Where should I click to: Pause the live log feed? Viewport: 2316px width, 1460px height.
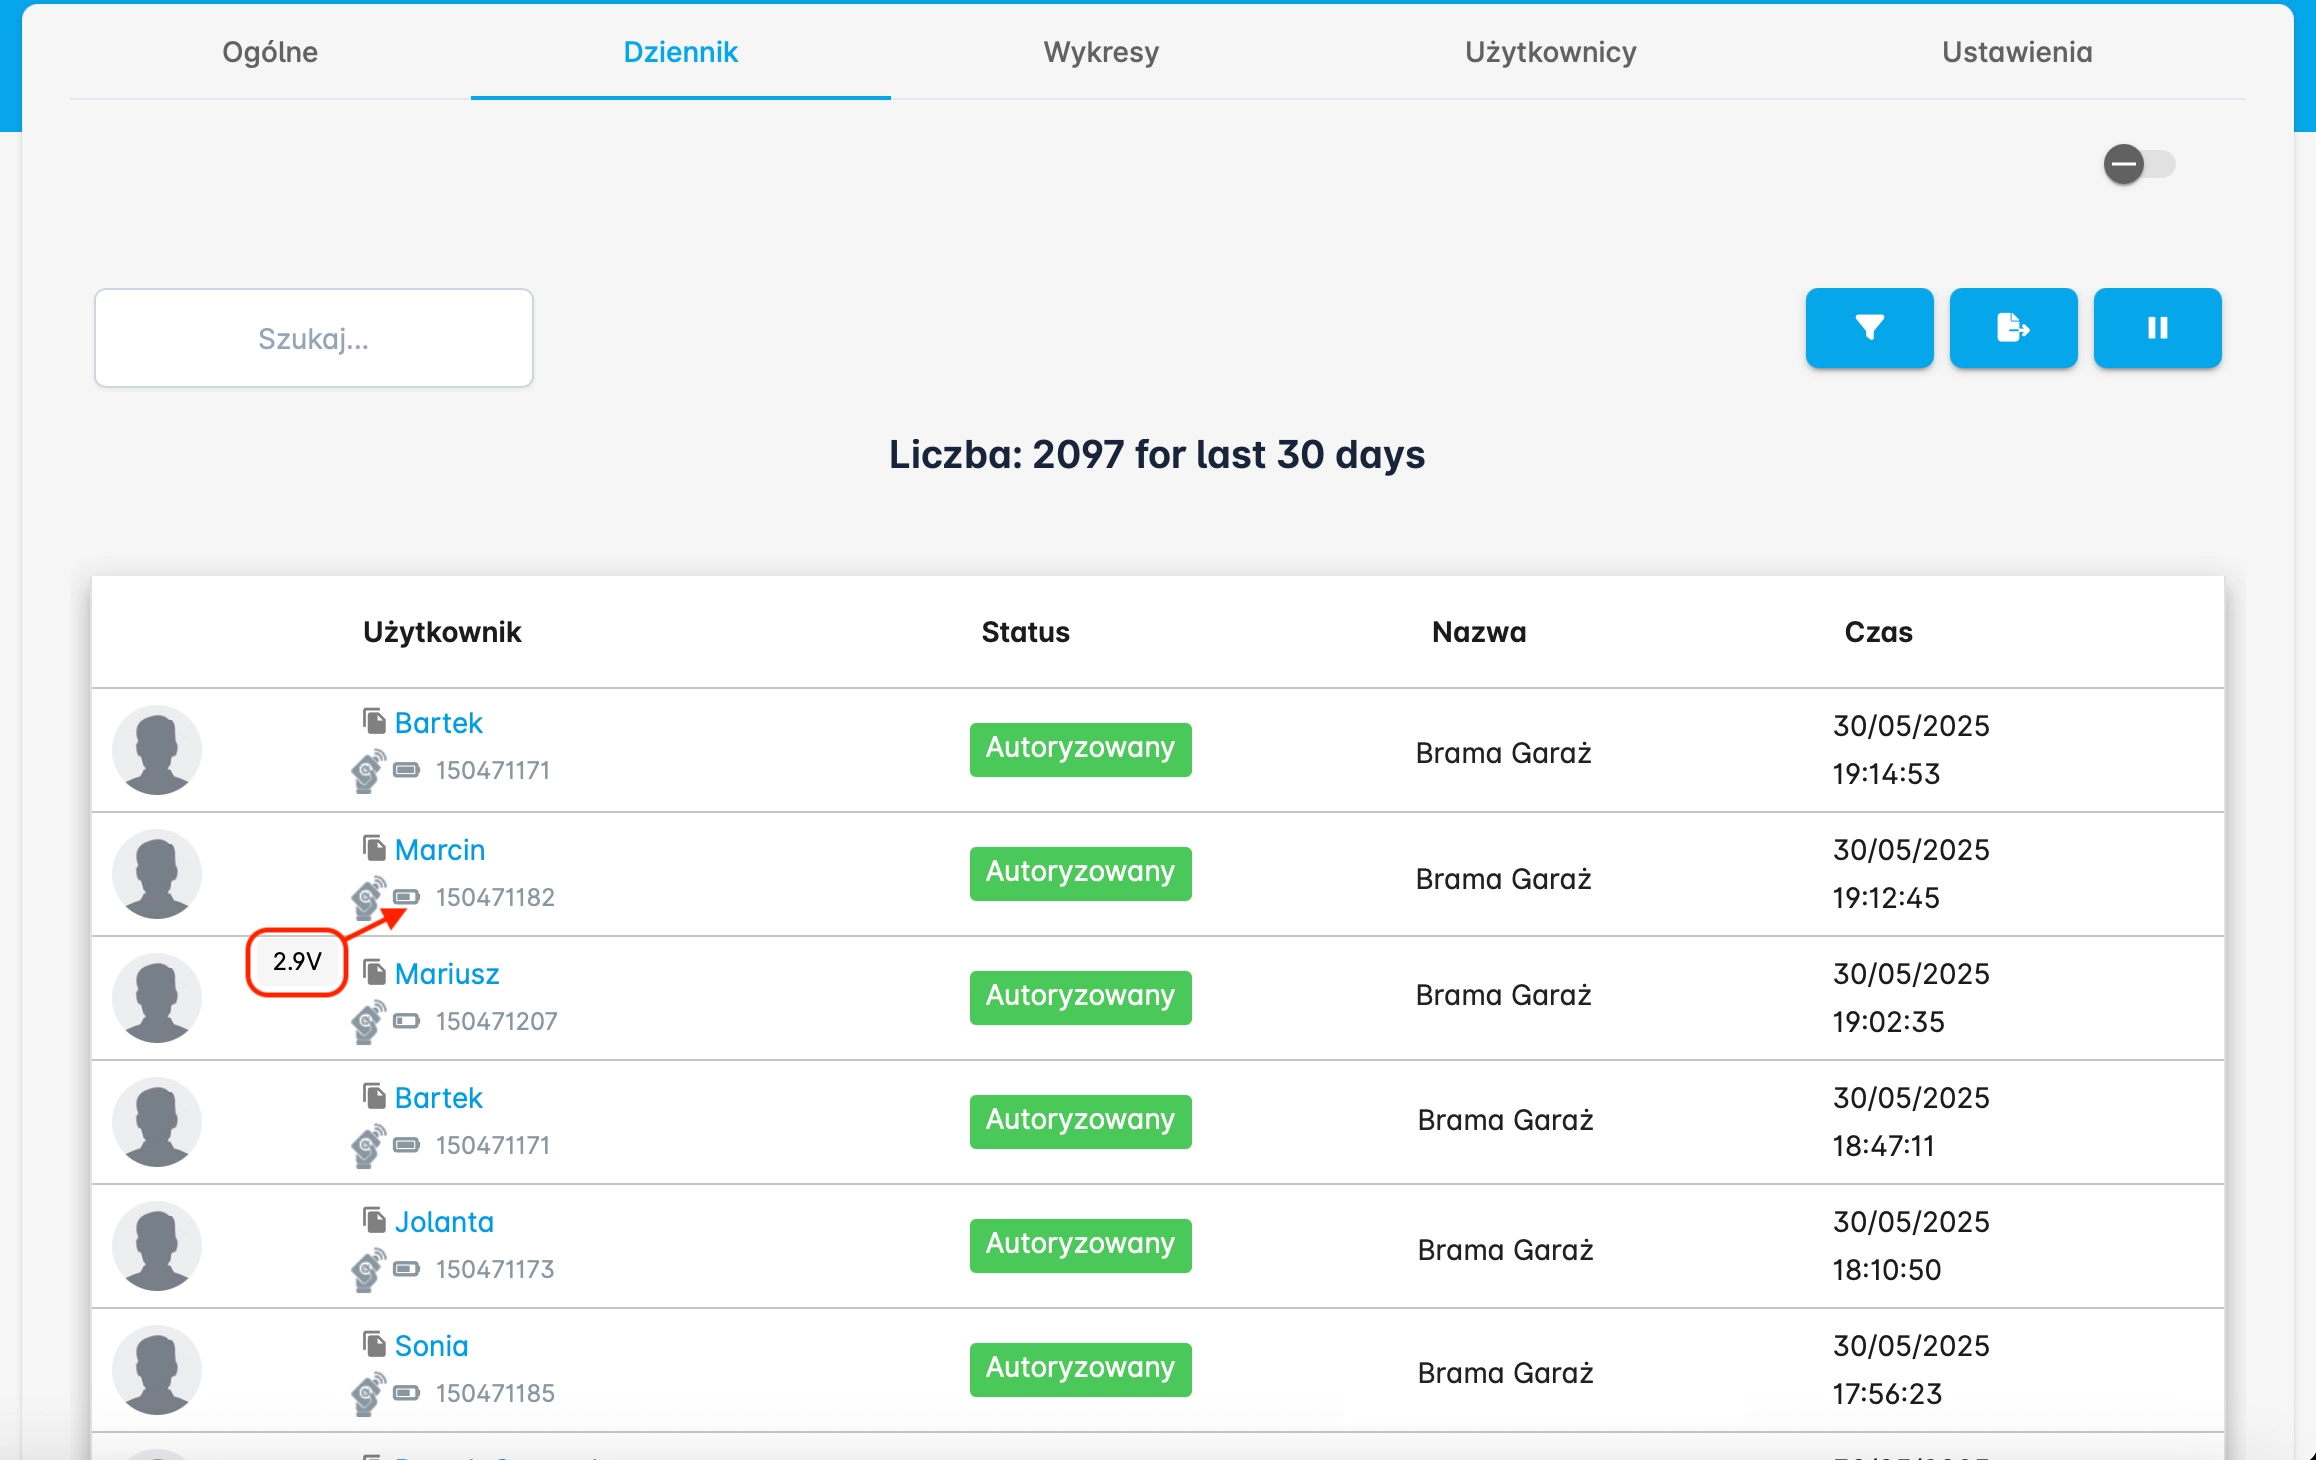coord(2157,329)
